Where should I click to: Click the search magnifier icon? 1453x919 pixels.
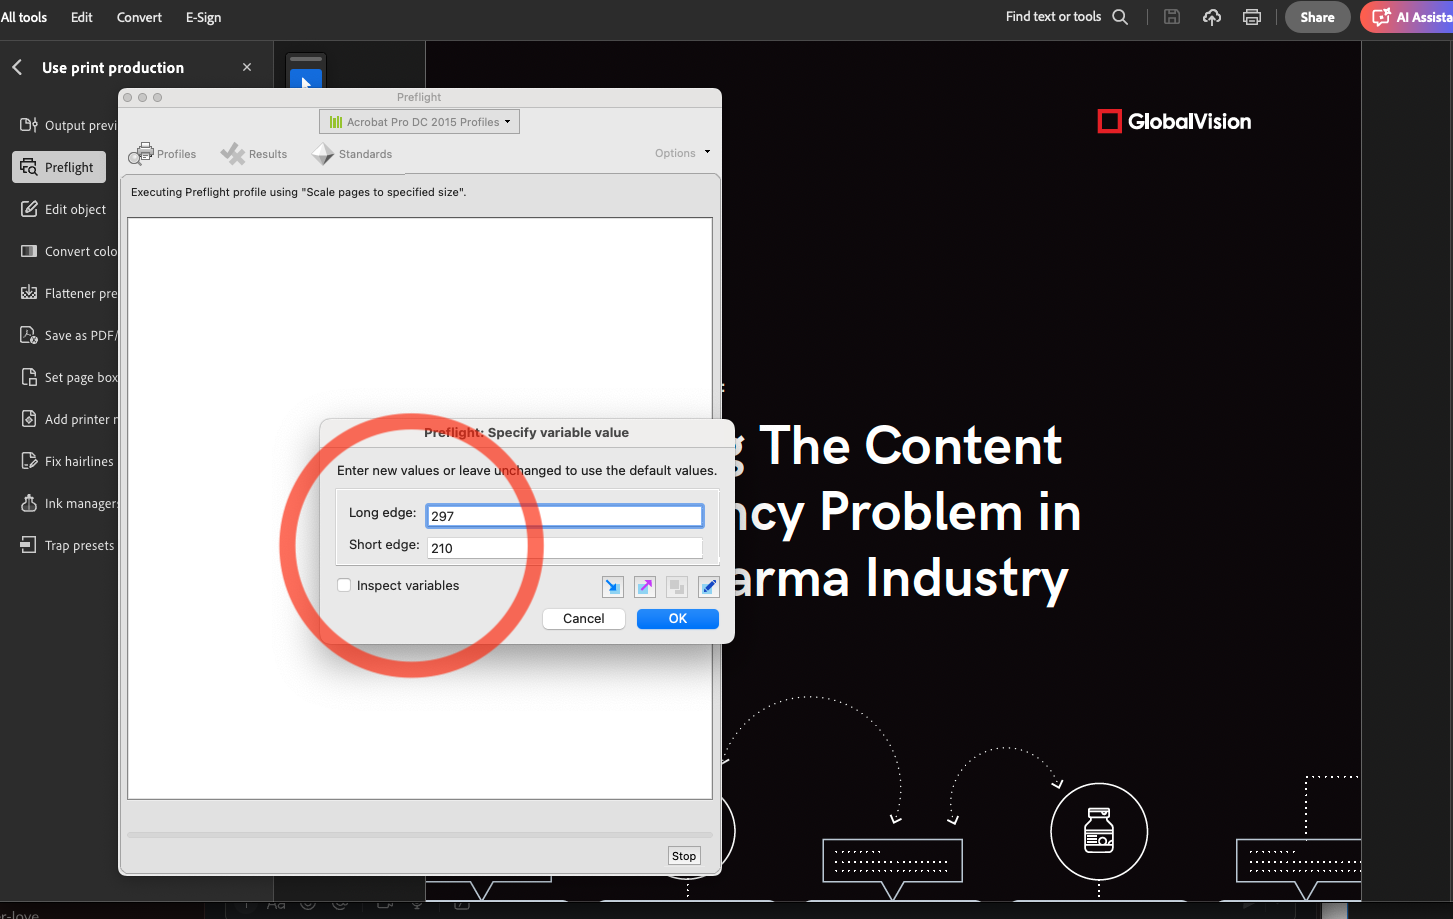coord(1120,17)
